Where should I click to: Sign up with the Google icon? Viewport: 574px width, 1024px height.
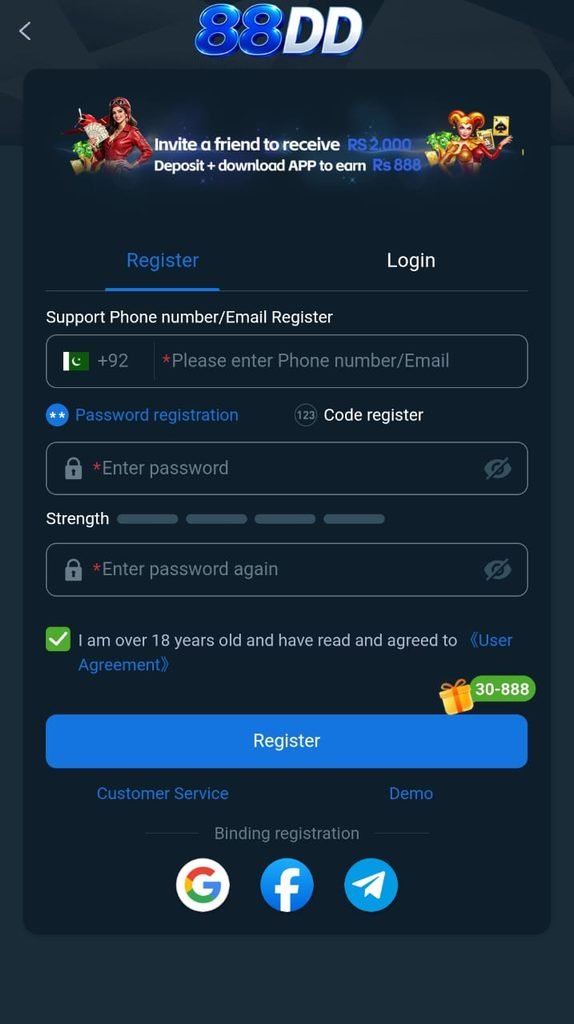click(202, 885)
